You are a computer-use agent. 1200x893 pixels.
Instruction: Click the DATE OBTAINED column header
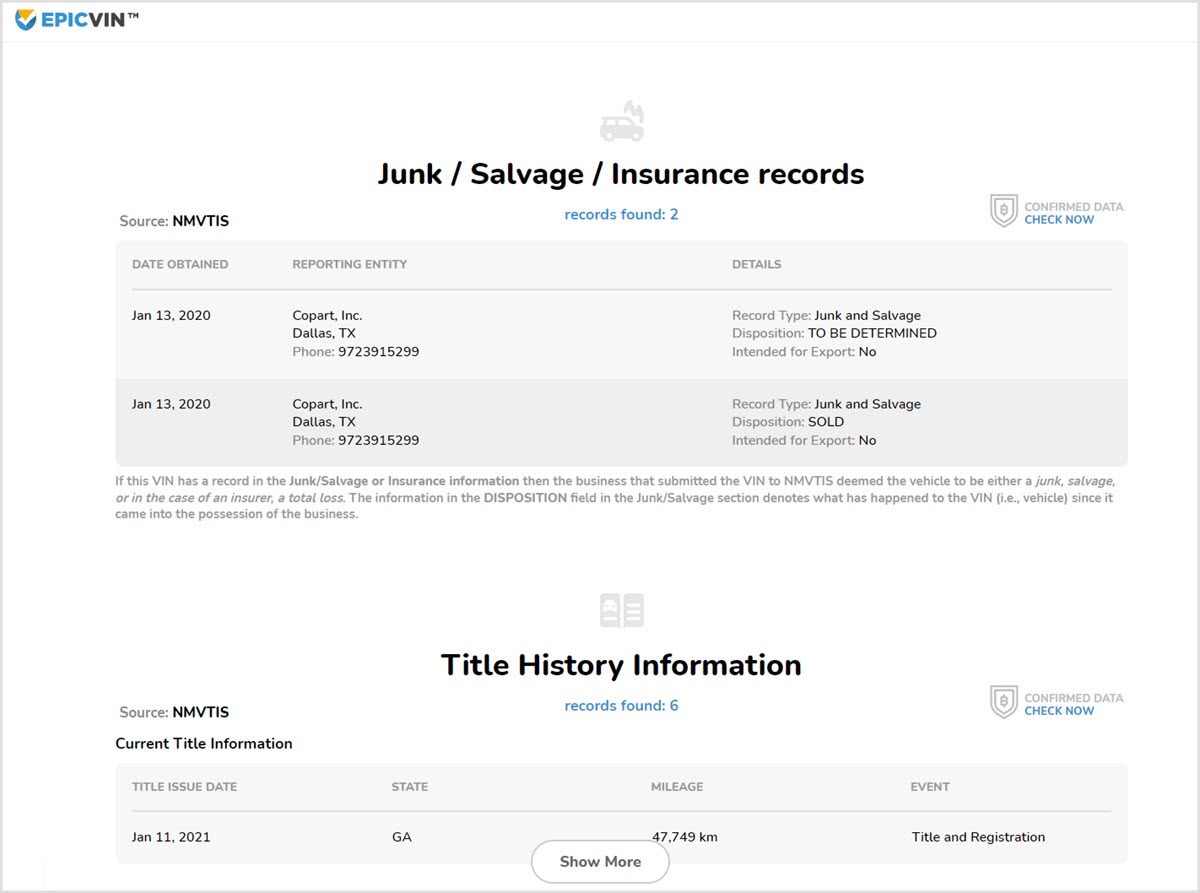pyautogui.click(x=180, y=264)
